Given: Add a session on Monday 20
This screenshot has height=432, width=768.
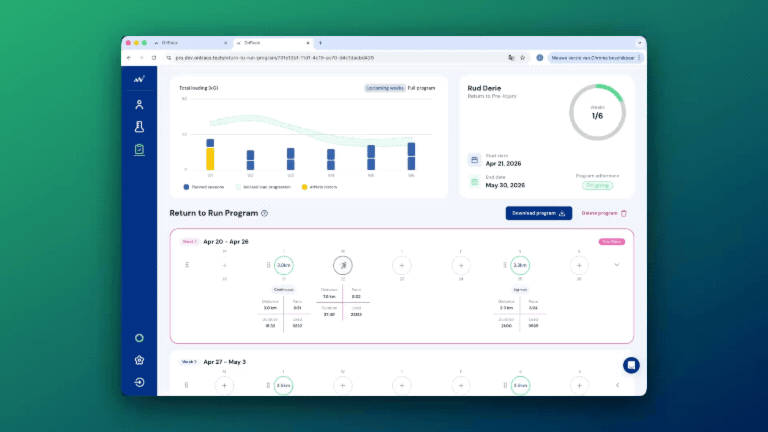Looking at the screenshot, I should pos(224,265).
